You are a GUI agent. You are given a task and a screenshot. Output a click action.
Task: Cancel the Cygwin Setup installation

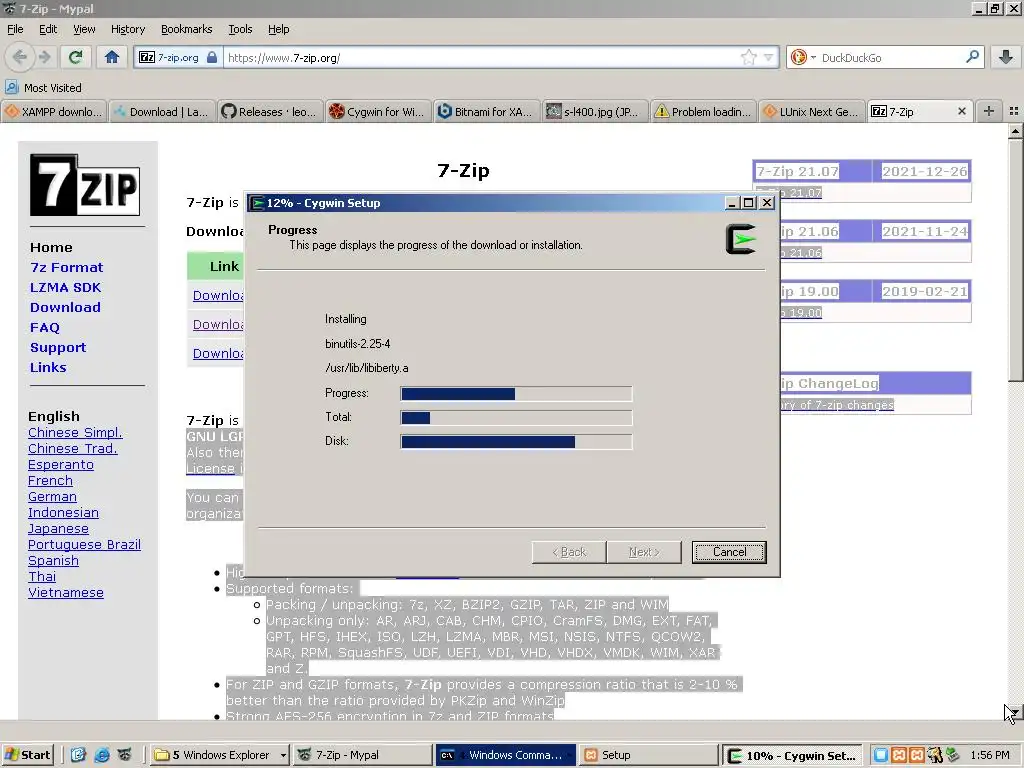pyautogui.click(x=729, y=552)
